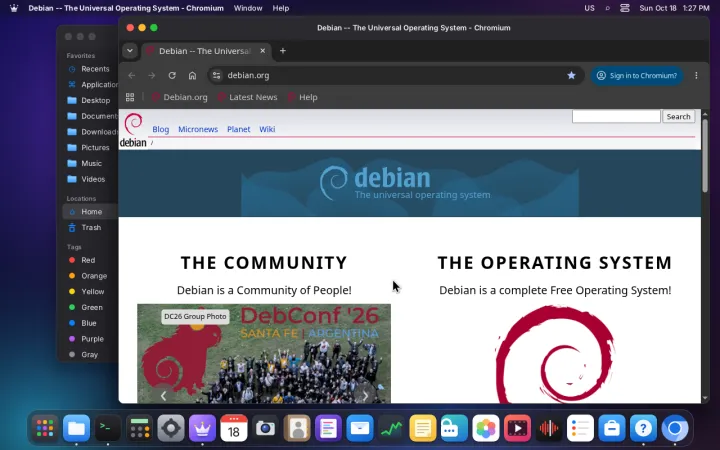Click the DC26 Group Photo label
Viewport: 720px width, 450px height.
[x=195, y=316]
